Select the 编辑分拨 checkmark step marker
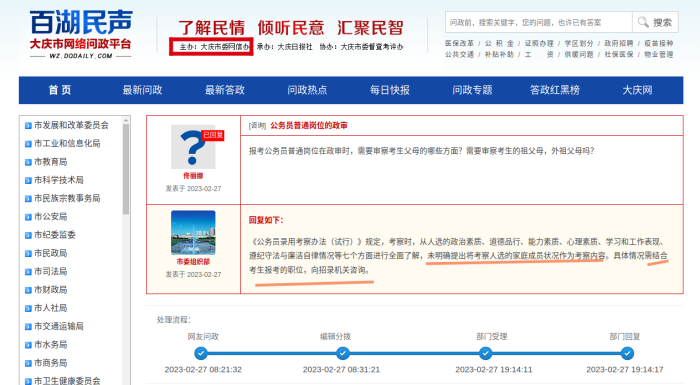Viewport: 700px width, 385px height. coord(343,354)
